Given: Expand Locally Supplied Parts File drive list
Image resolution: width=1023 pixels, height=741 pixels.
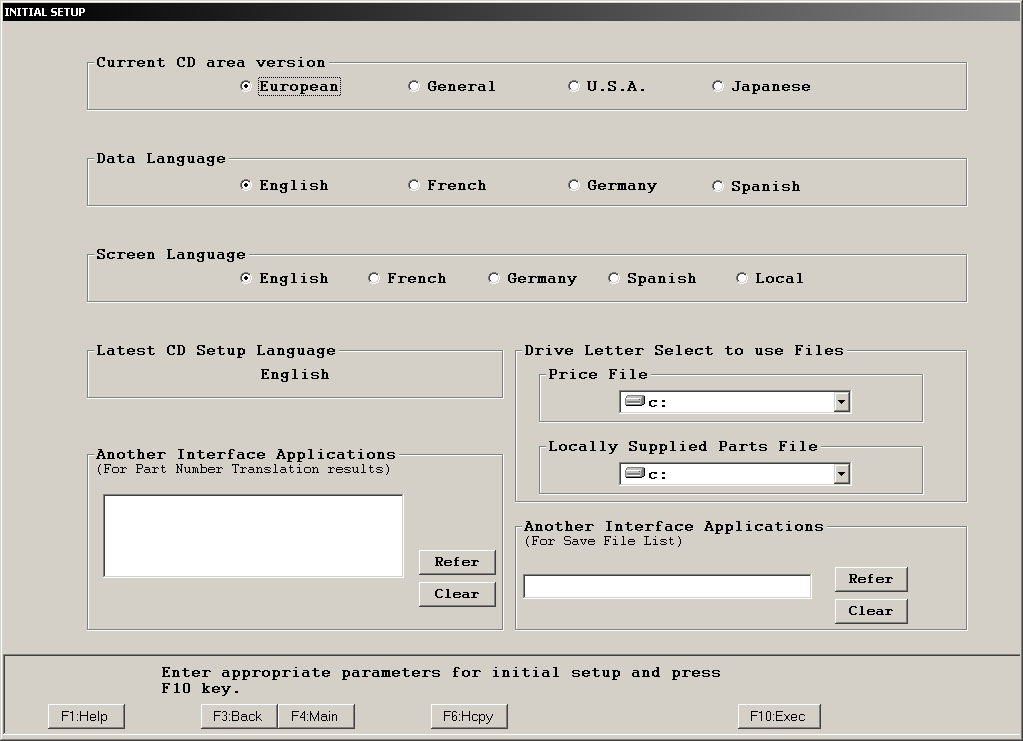Looking at the screenshot, I should 841,474.
